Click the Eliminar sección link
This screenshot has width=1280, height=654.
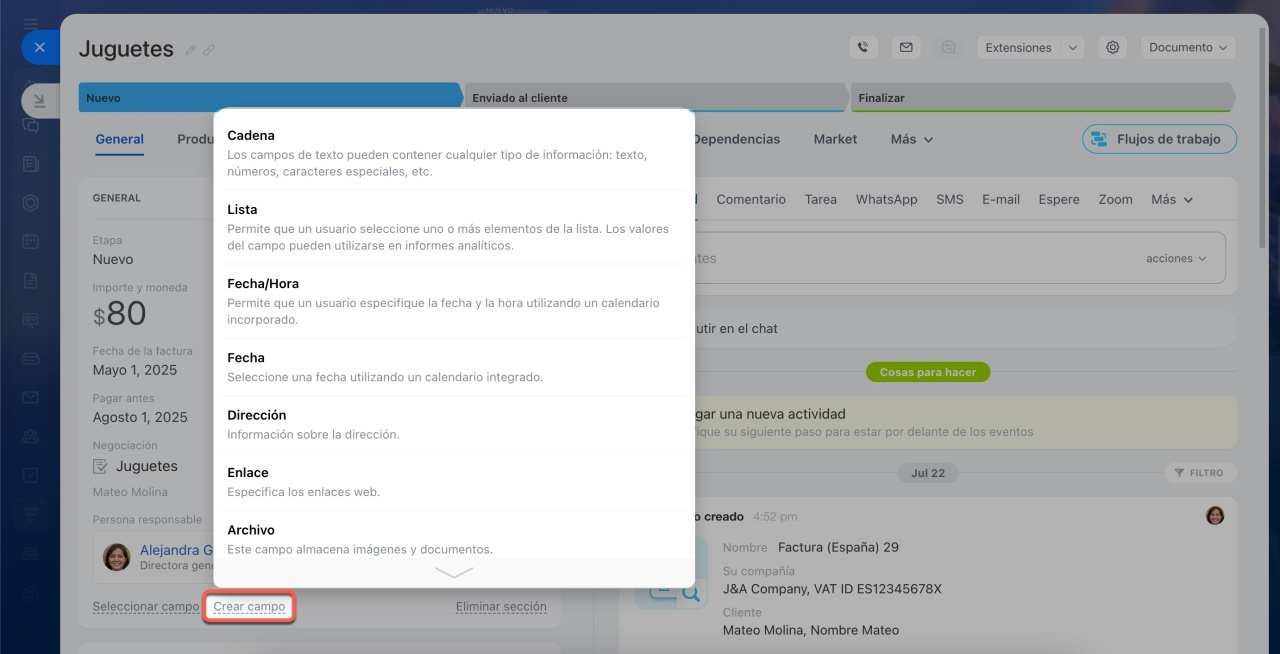pos(501,606)
